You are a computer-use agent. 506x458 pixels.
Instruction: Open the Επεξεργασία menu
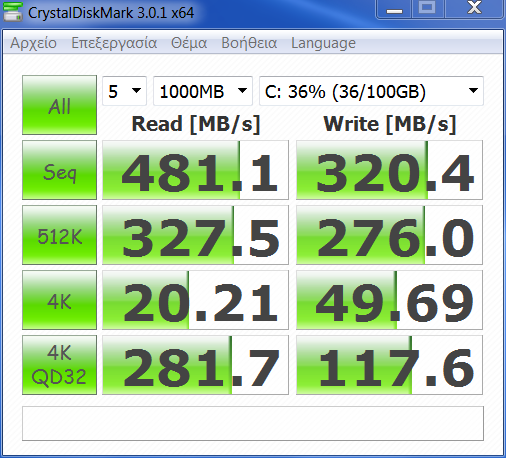114,43
